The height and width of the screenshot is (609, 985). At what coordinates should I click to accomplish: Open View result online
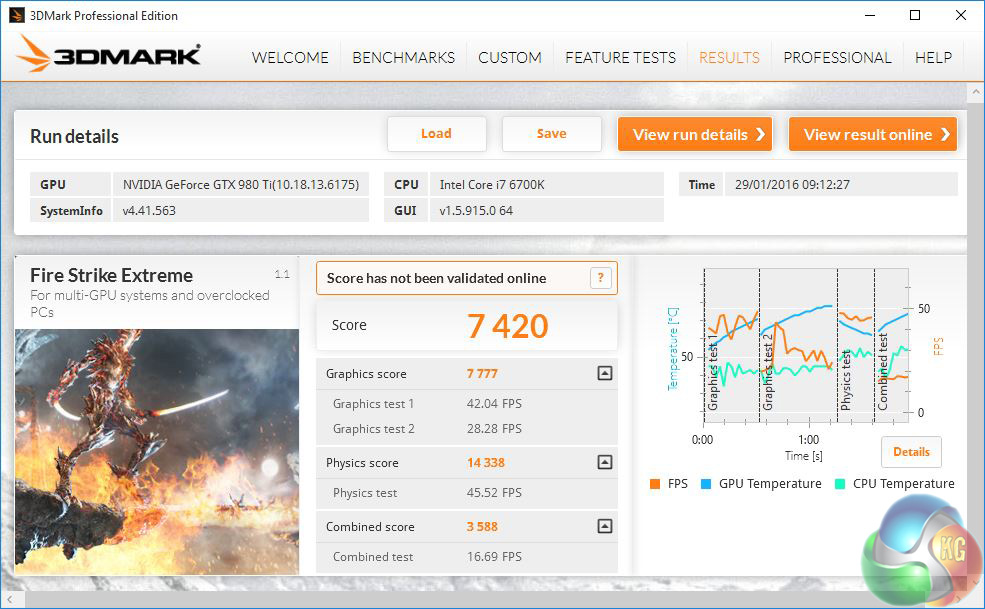click(x=872, y=134)
